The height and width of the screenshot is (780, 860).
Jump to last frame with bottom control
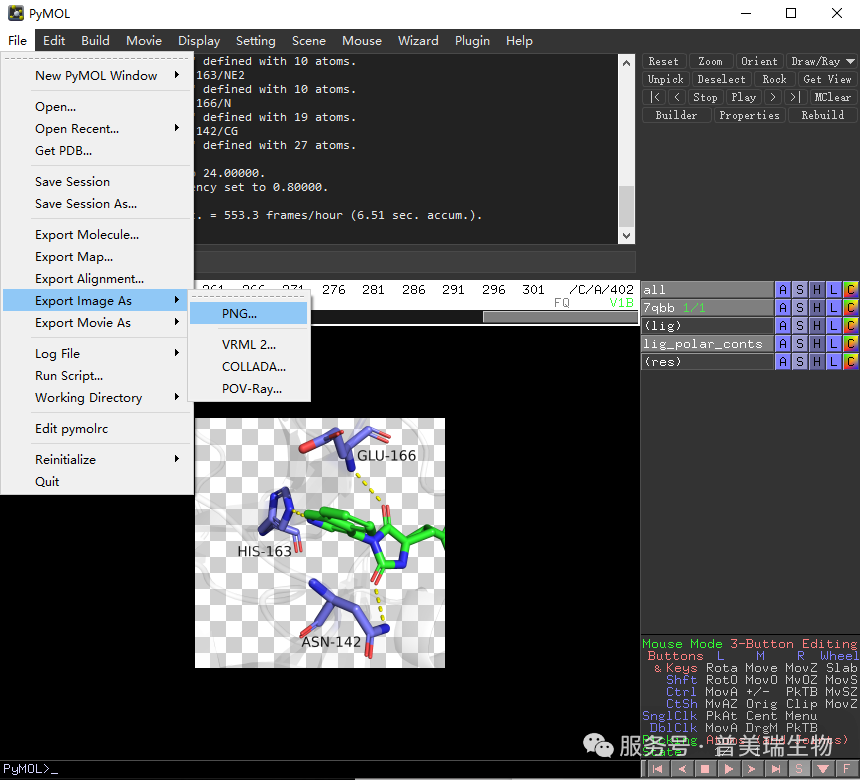tap(776, 769)
